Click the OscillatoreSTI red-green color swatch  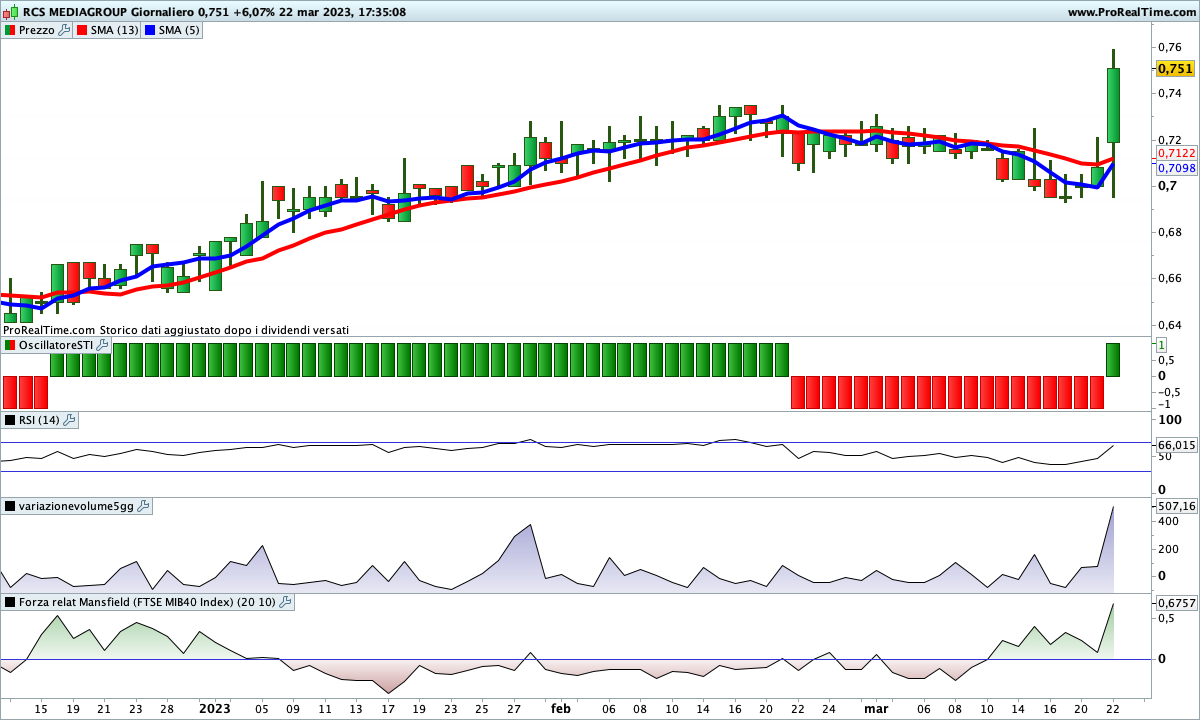(x=10, y=345)
